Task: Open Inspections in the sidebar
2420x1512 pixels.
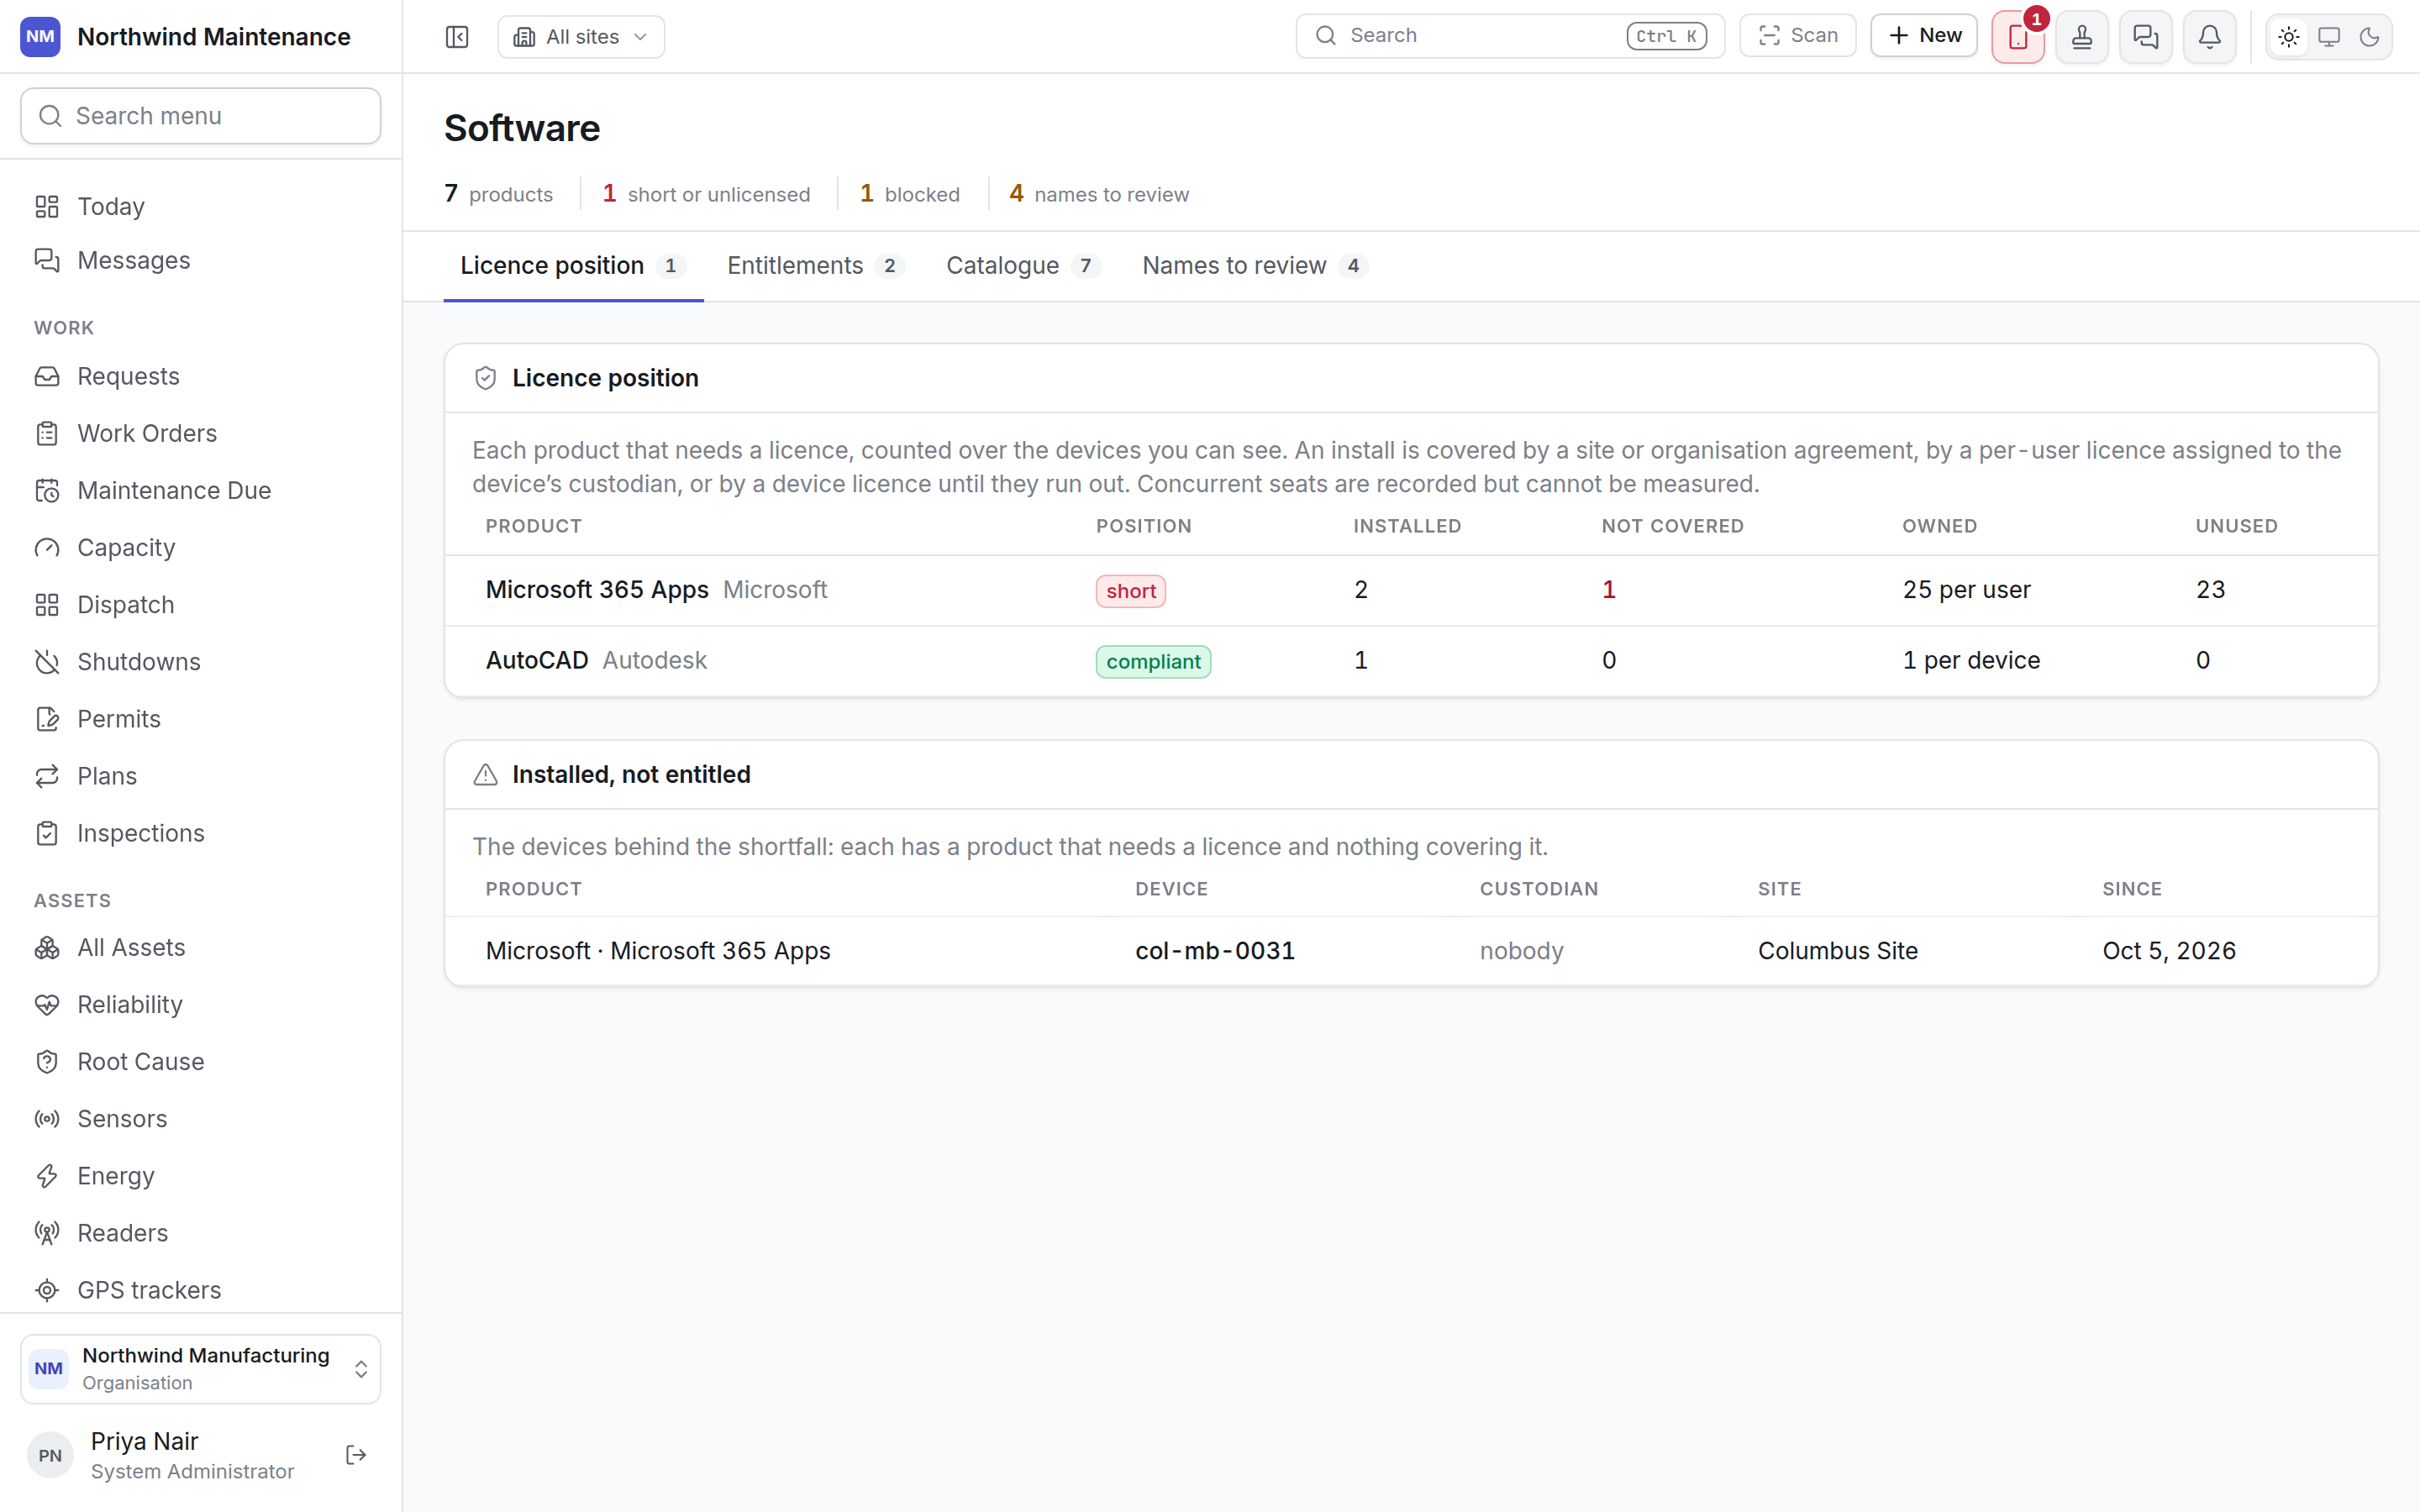Action: [x=201, y=833]
